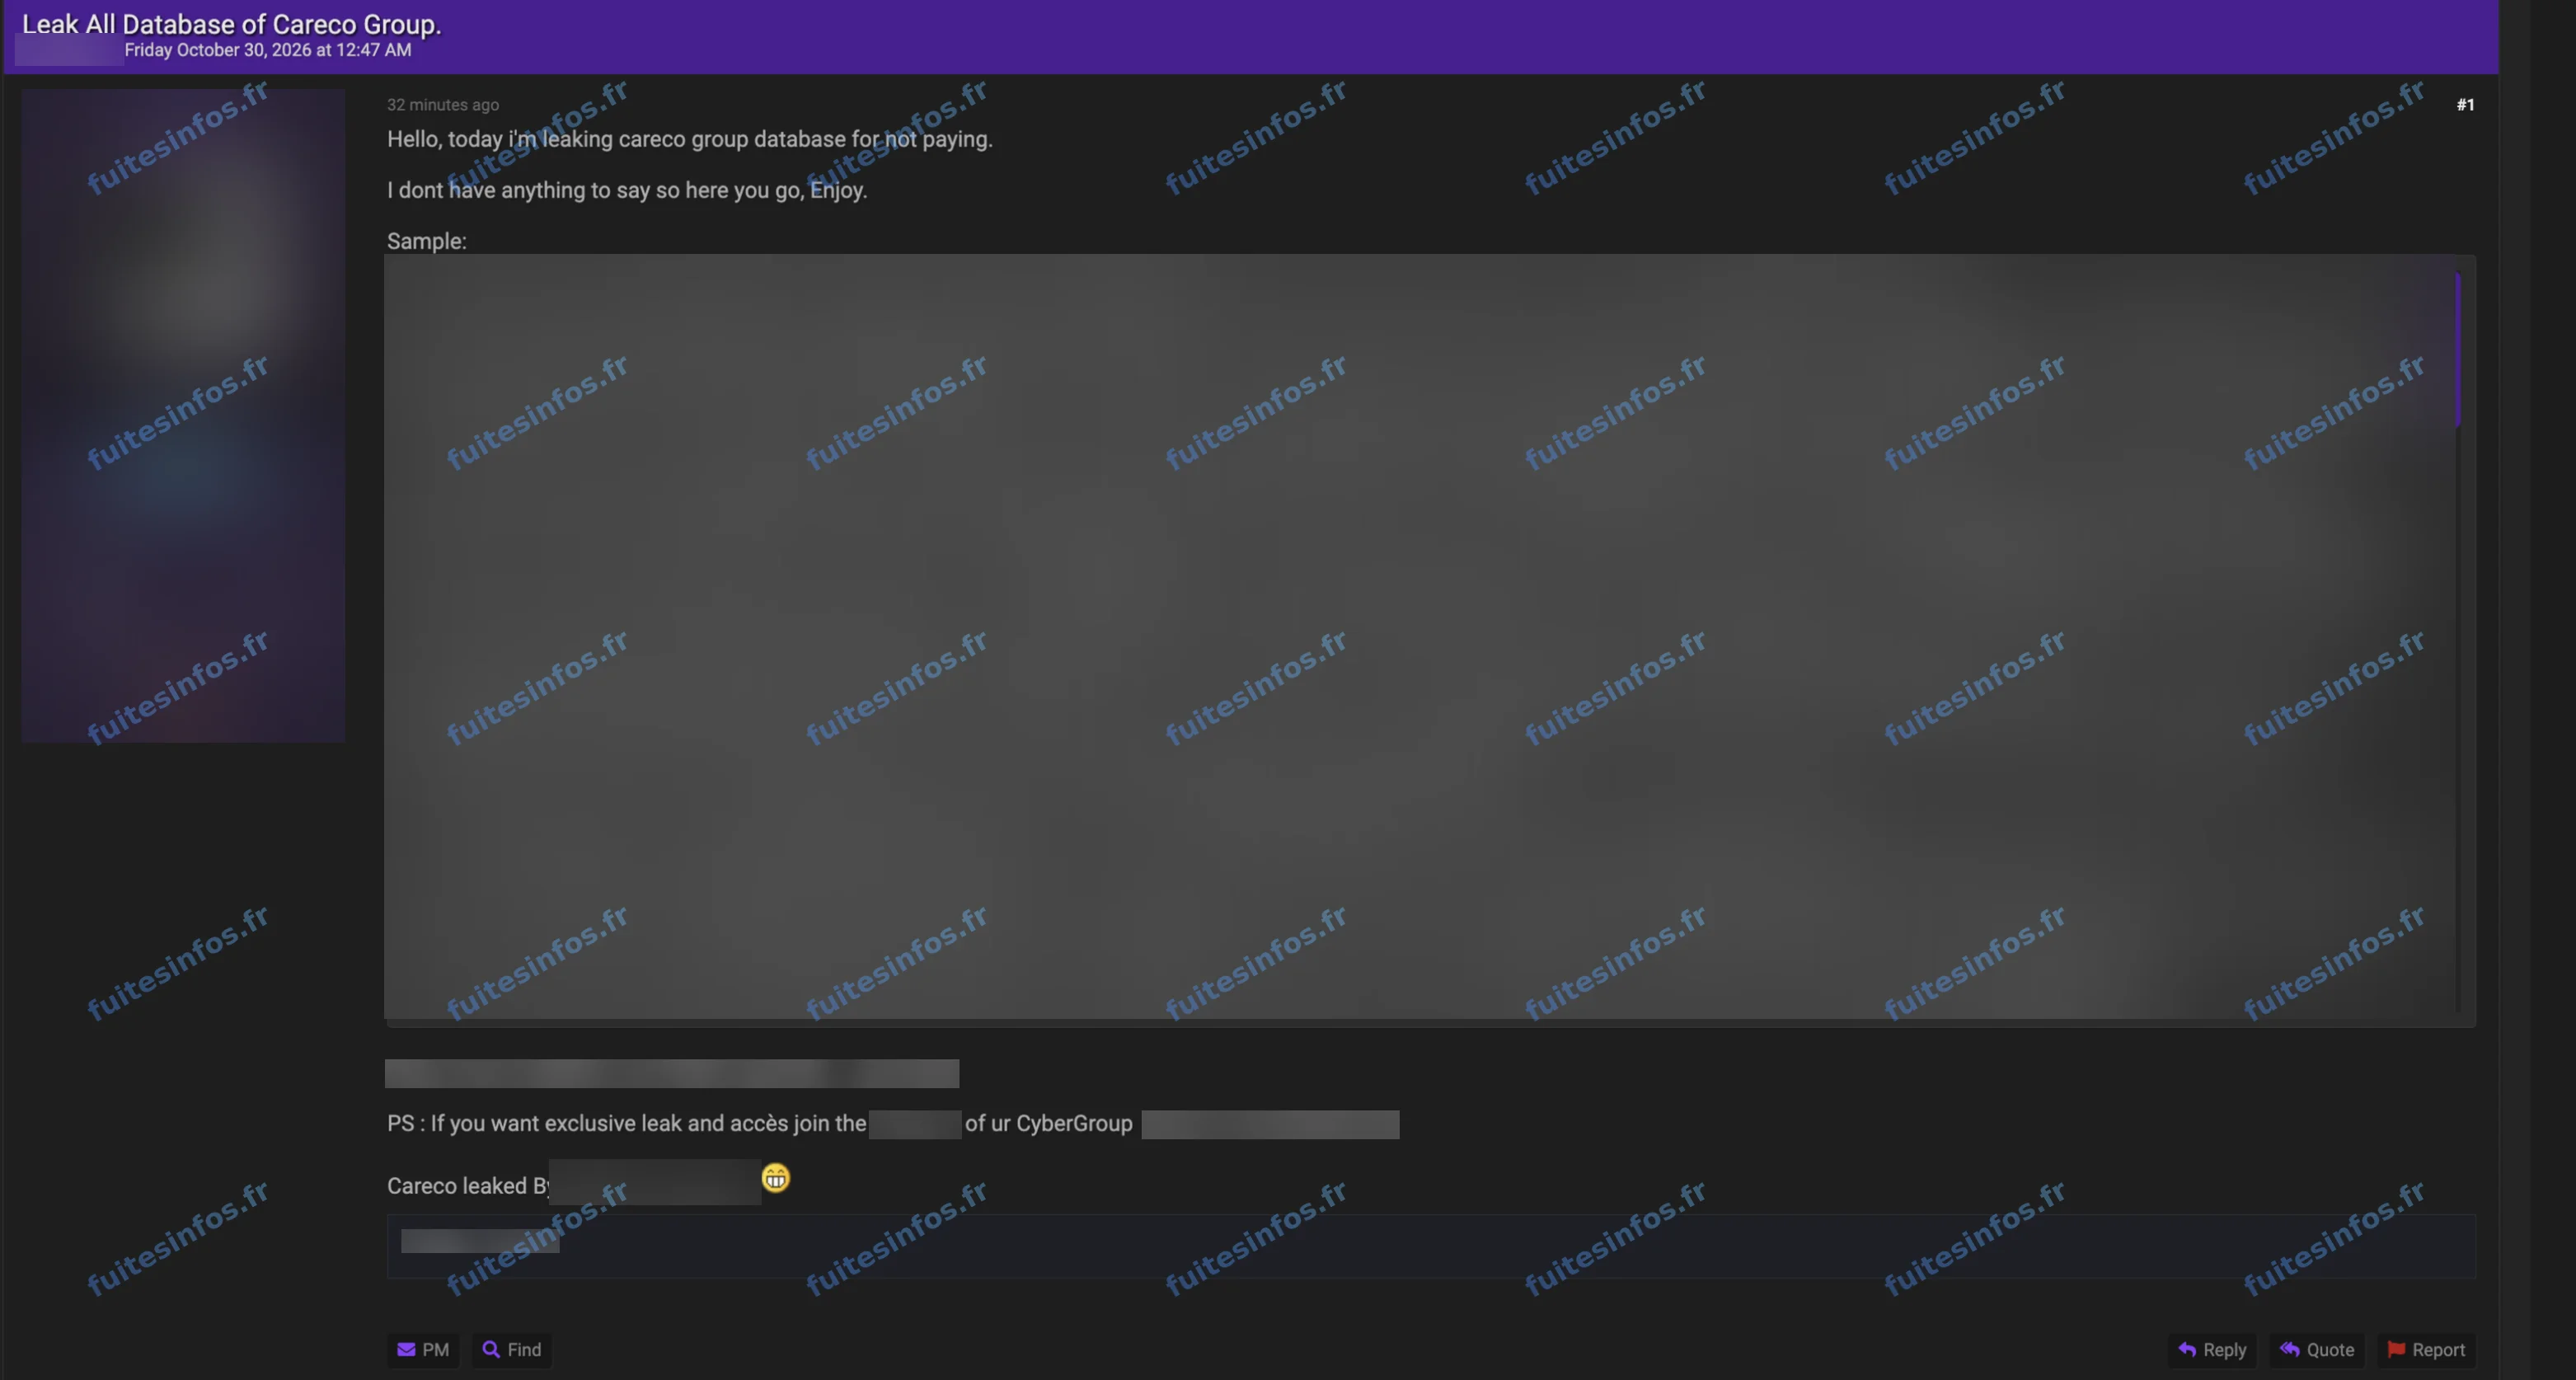Reply to the Careco Group post

click(x=2212, y=1349)
